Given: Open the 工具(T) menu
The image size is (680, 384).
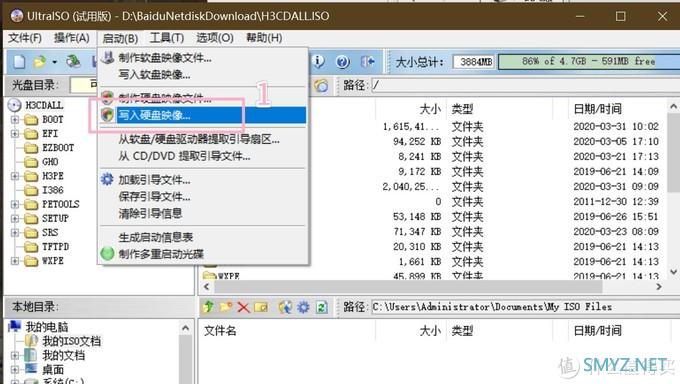Looking at the screenshot, I should pos(167,38).
